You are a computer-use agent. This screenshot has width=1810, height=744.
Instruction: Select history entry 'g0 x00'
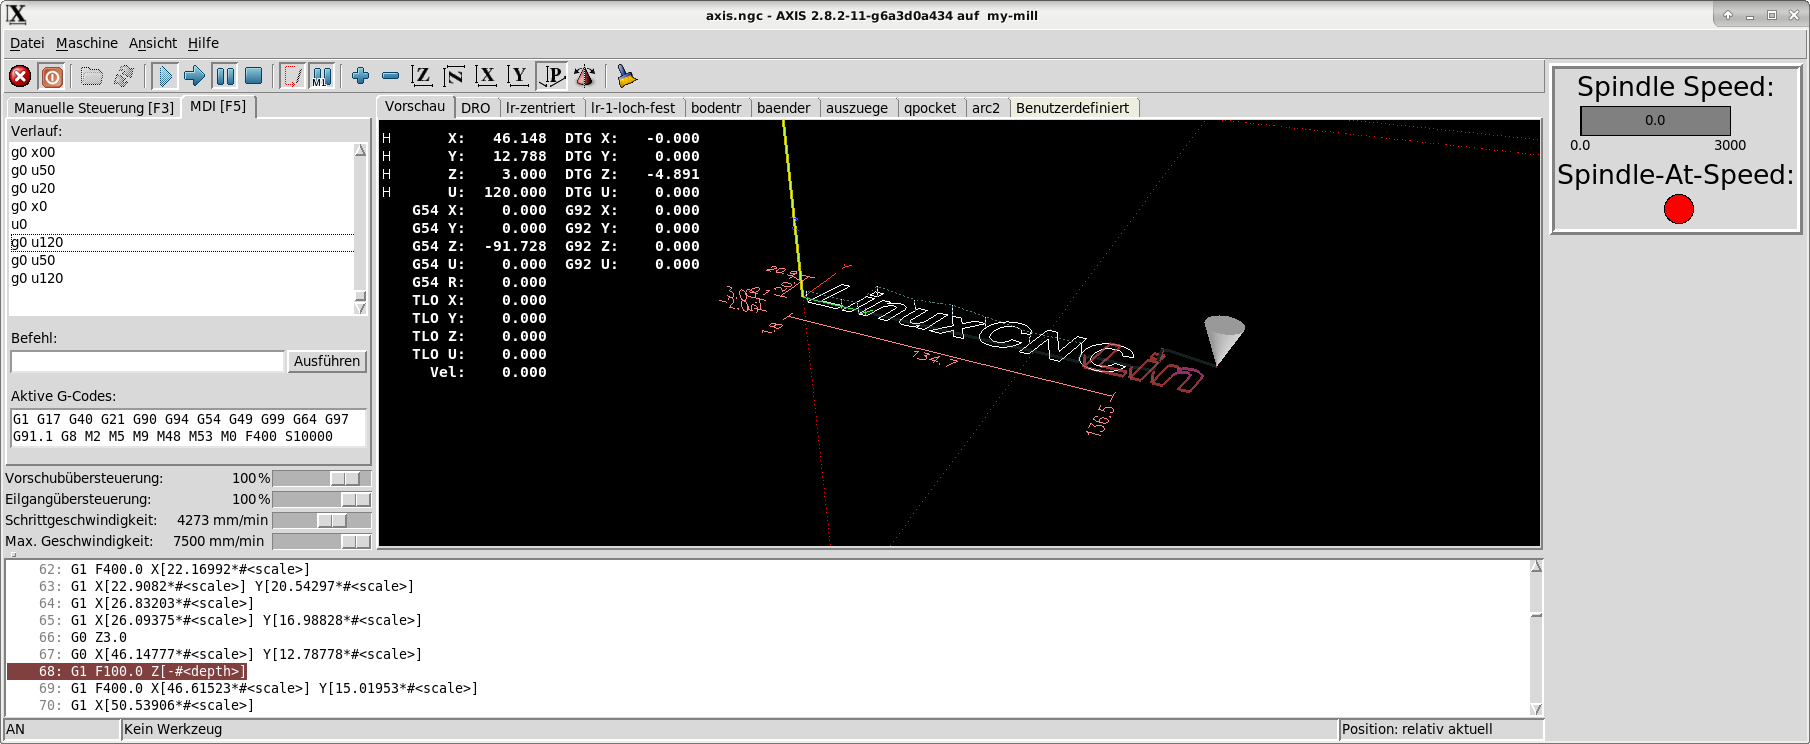181,152
